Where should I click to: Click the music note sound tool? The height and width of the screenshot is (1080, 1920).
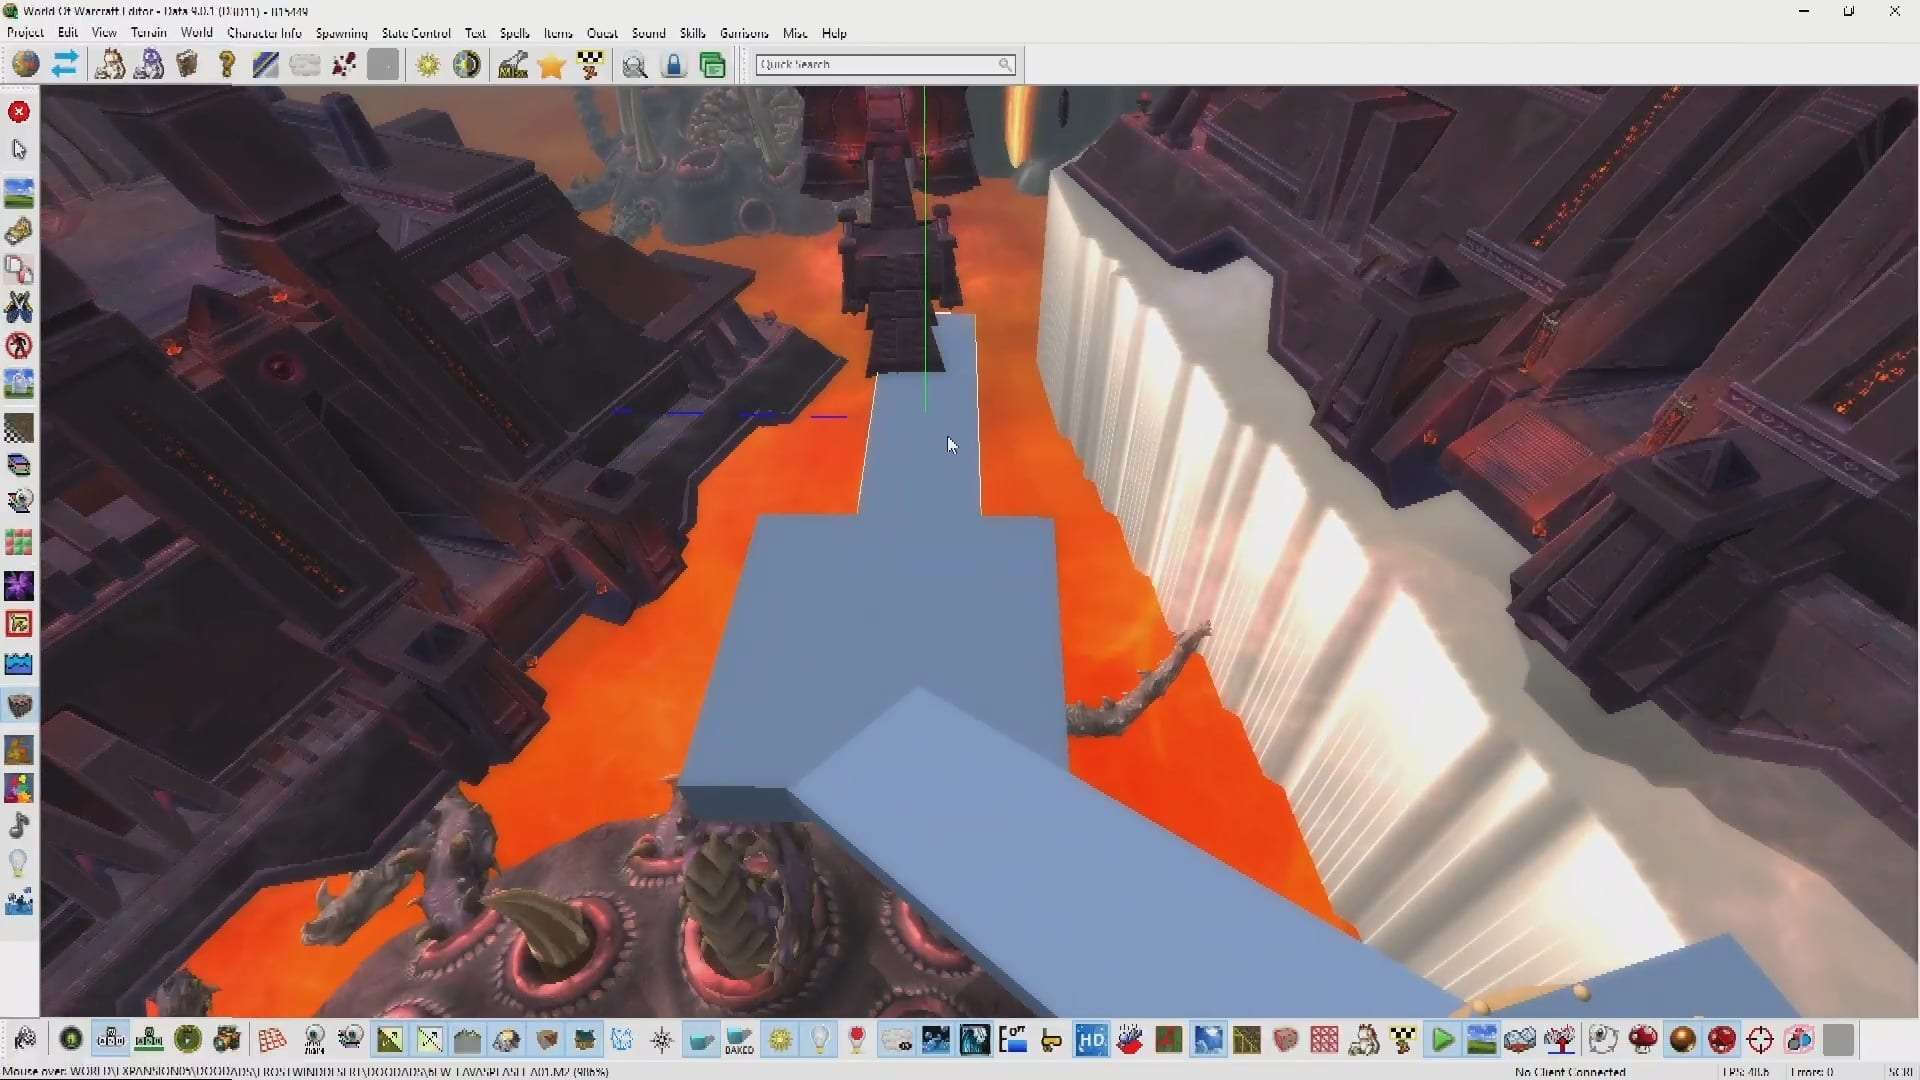(19, 826)
